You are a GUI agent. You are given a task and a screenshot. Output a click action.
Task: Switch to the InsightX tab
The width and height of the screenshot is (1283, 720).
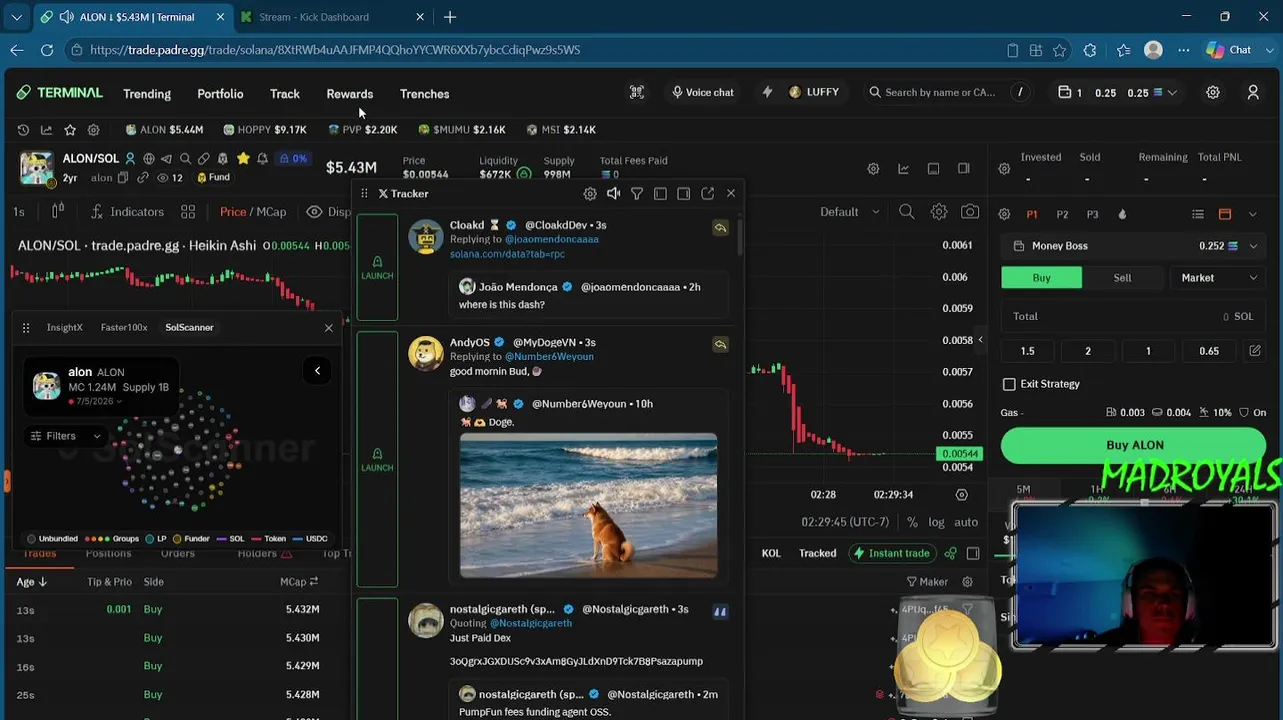click(65, 327)
